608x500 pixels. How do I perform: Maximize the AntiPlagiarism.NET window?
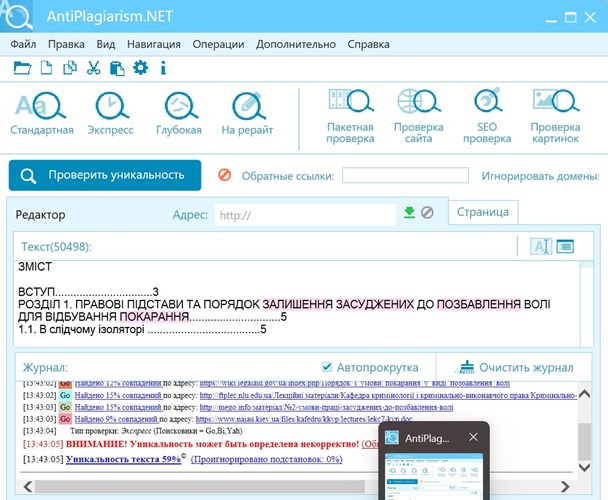[x=570, y=17]
